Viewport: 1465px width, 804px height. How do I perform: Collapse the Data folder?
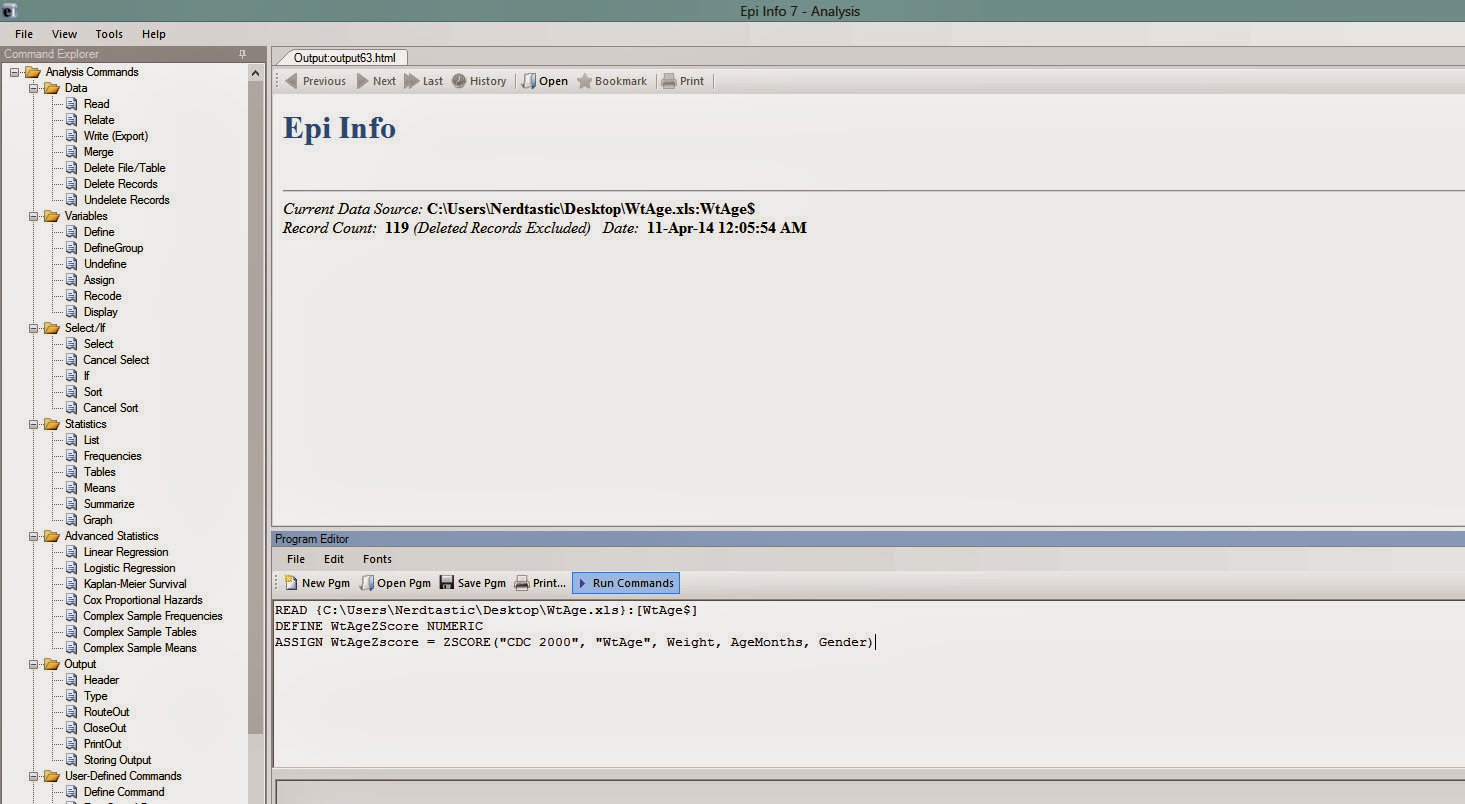tap(34, 88)
